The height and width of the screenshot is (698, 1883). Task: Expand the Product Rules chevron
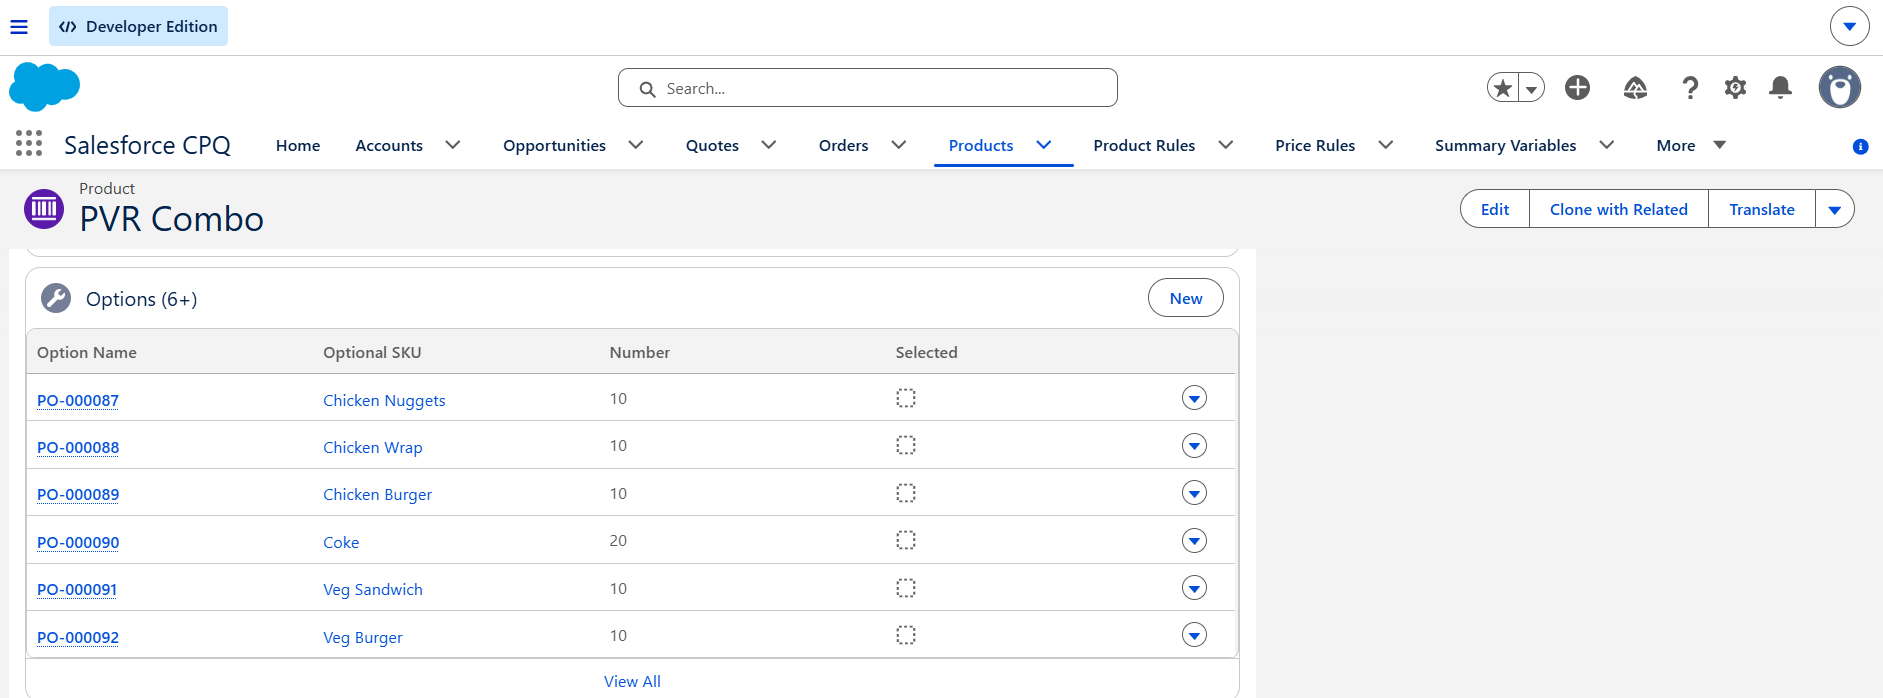1226,145
